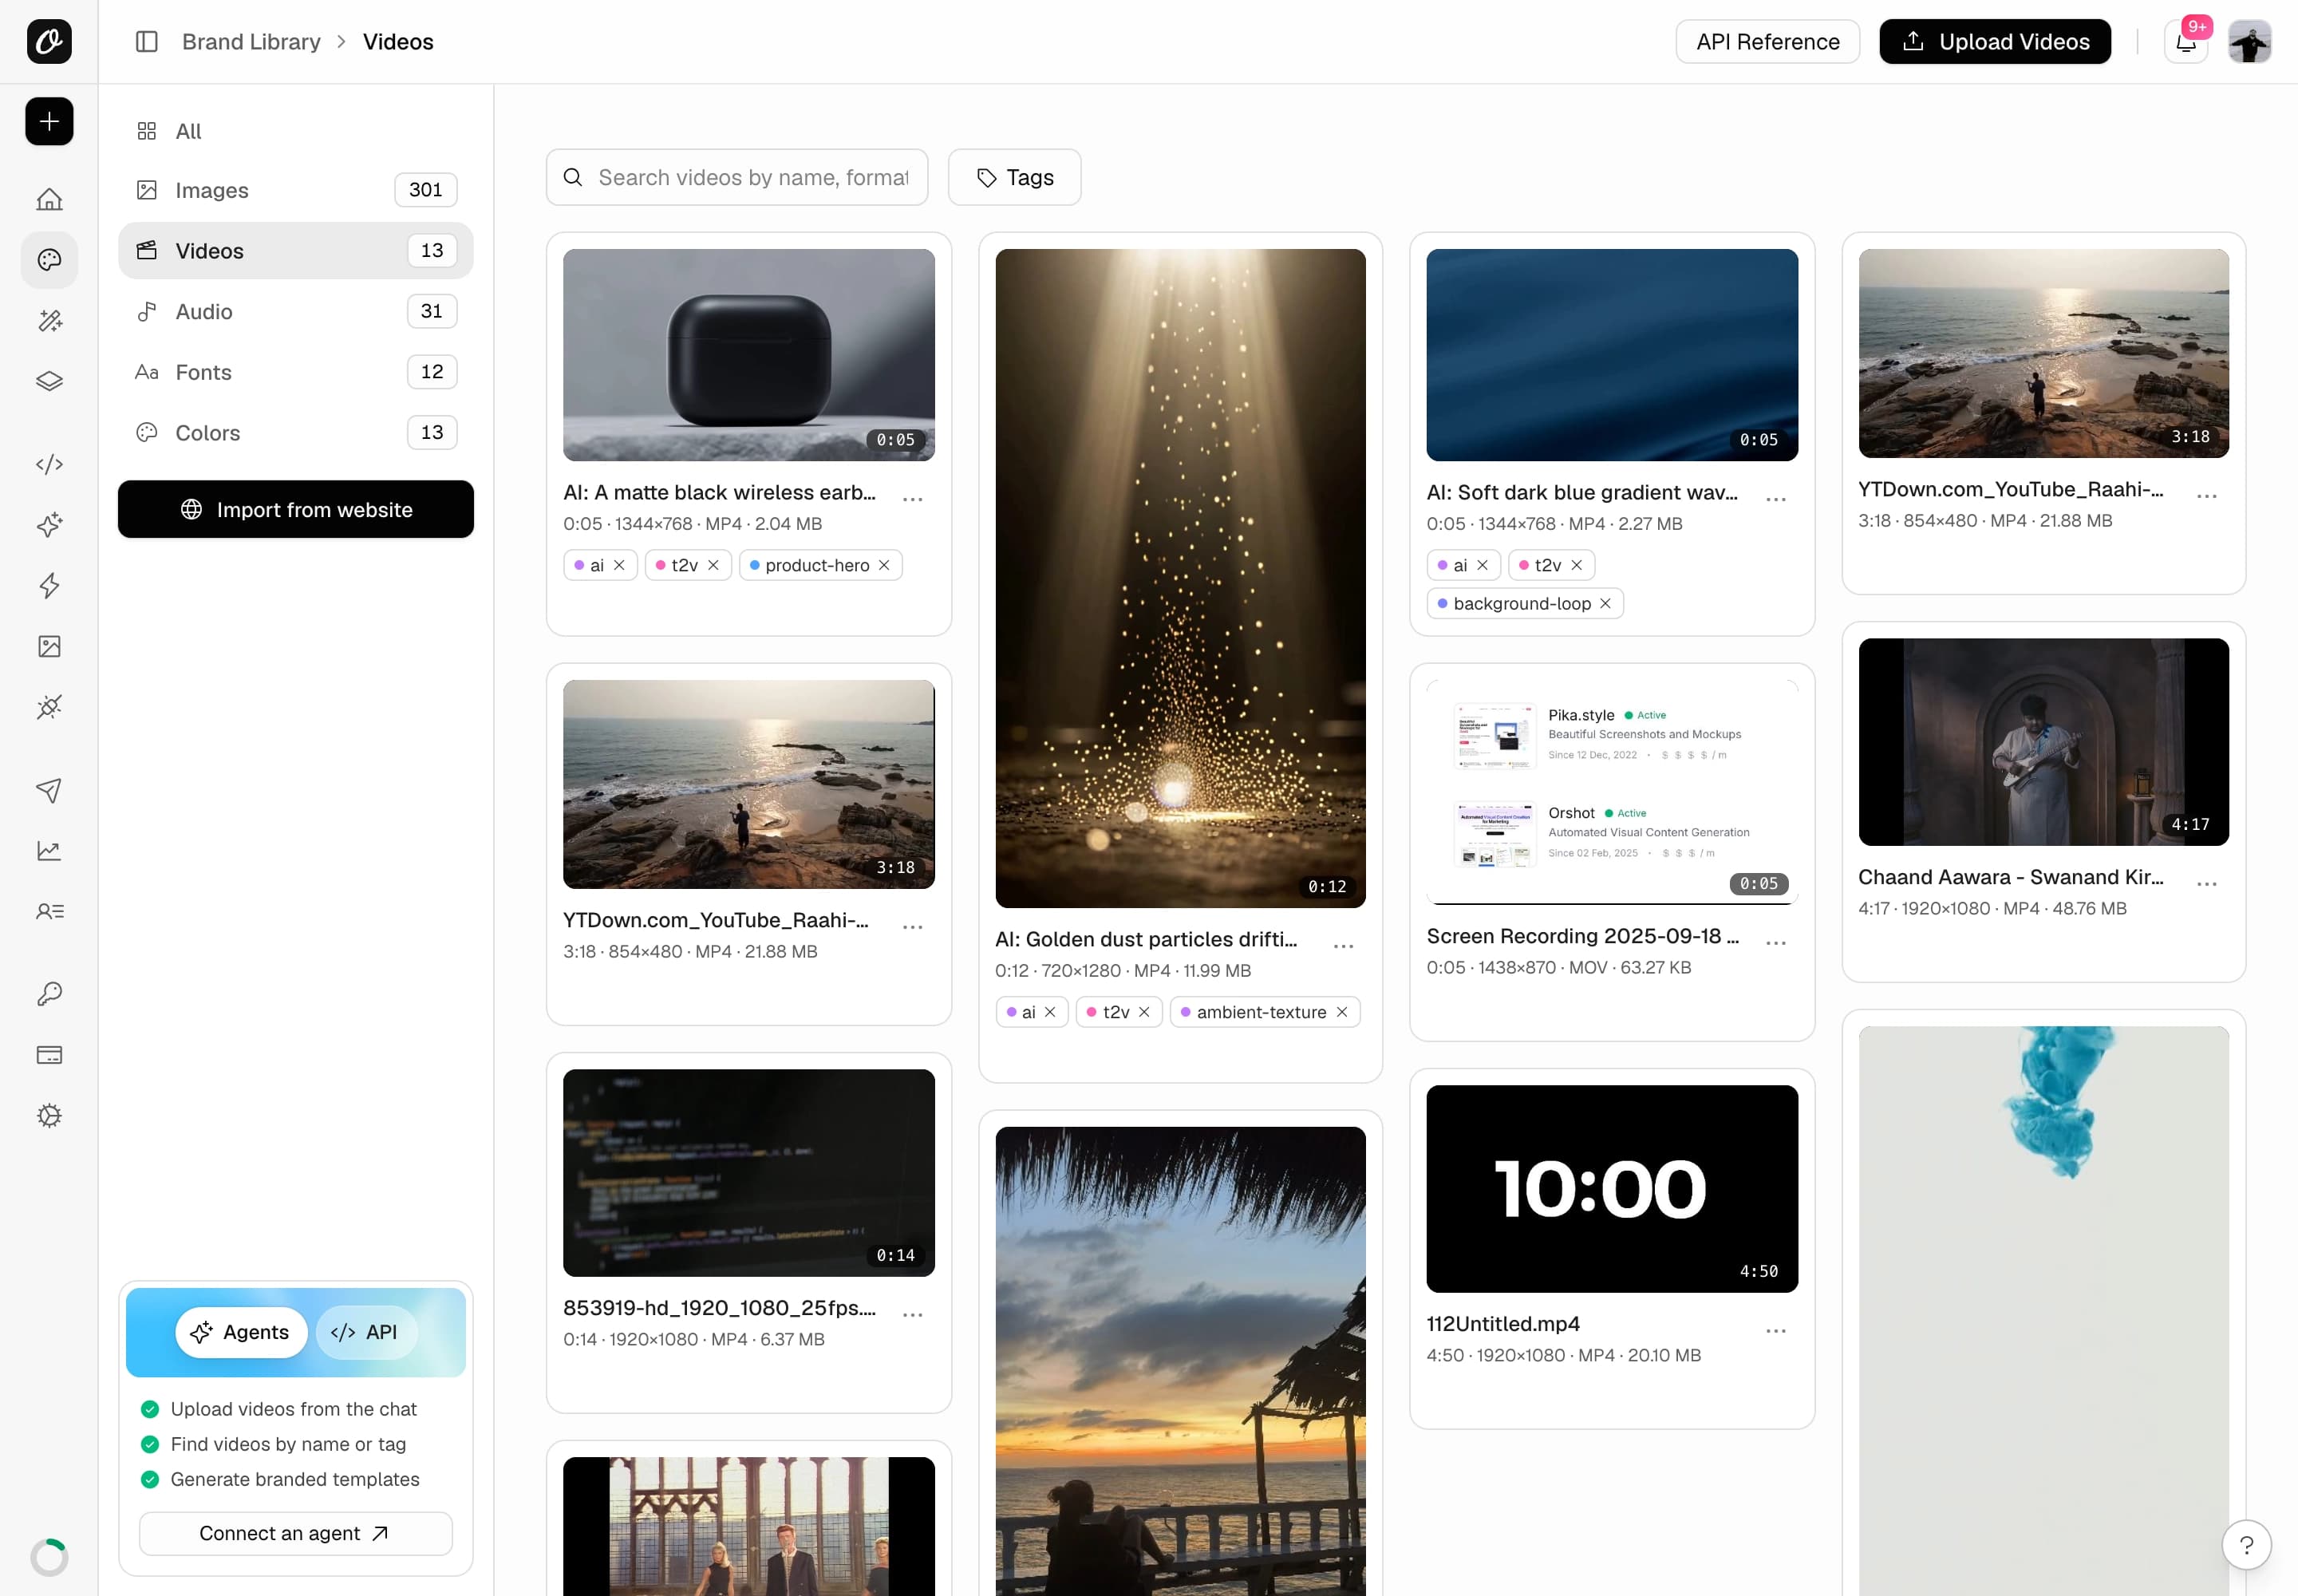This screenshot has width=2298, height=1596.
Task: Open the key icon in left rail
Action: tap(49, 994)
